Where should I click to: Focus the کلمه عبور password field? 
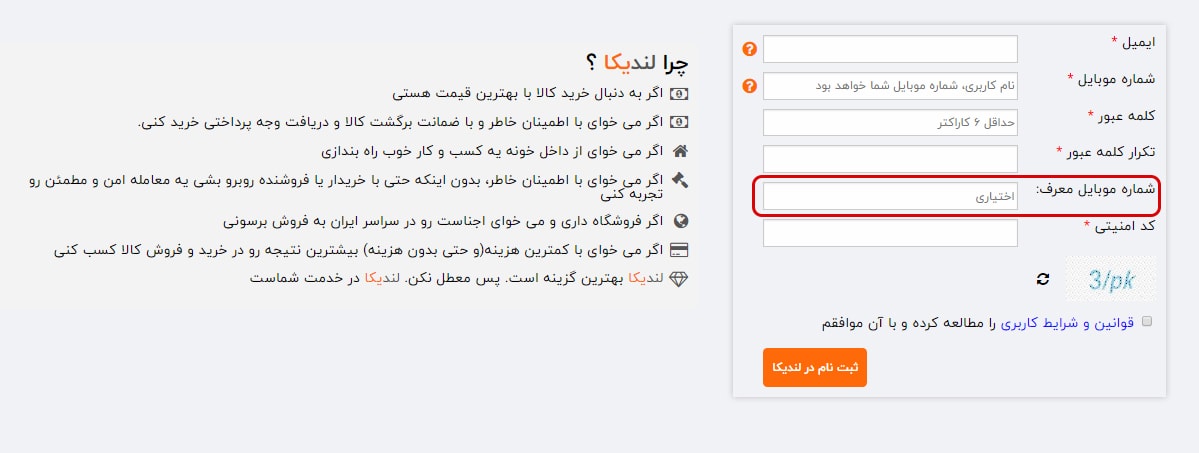[890, 122]
